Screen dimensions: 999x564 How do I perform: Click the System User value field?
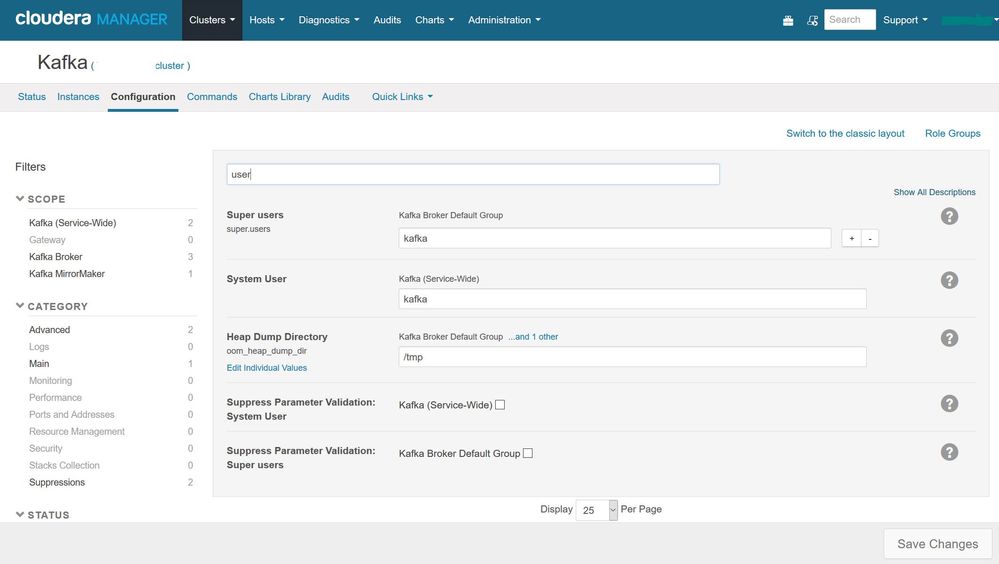(633, 299)
